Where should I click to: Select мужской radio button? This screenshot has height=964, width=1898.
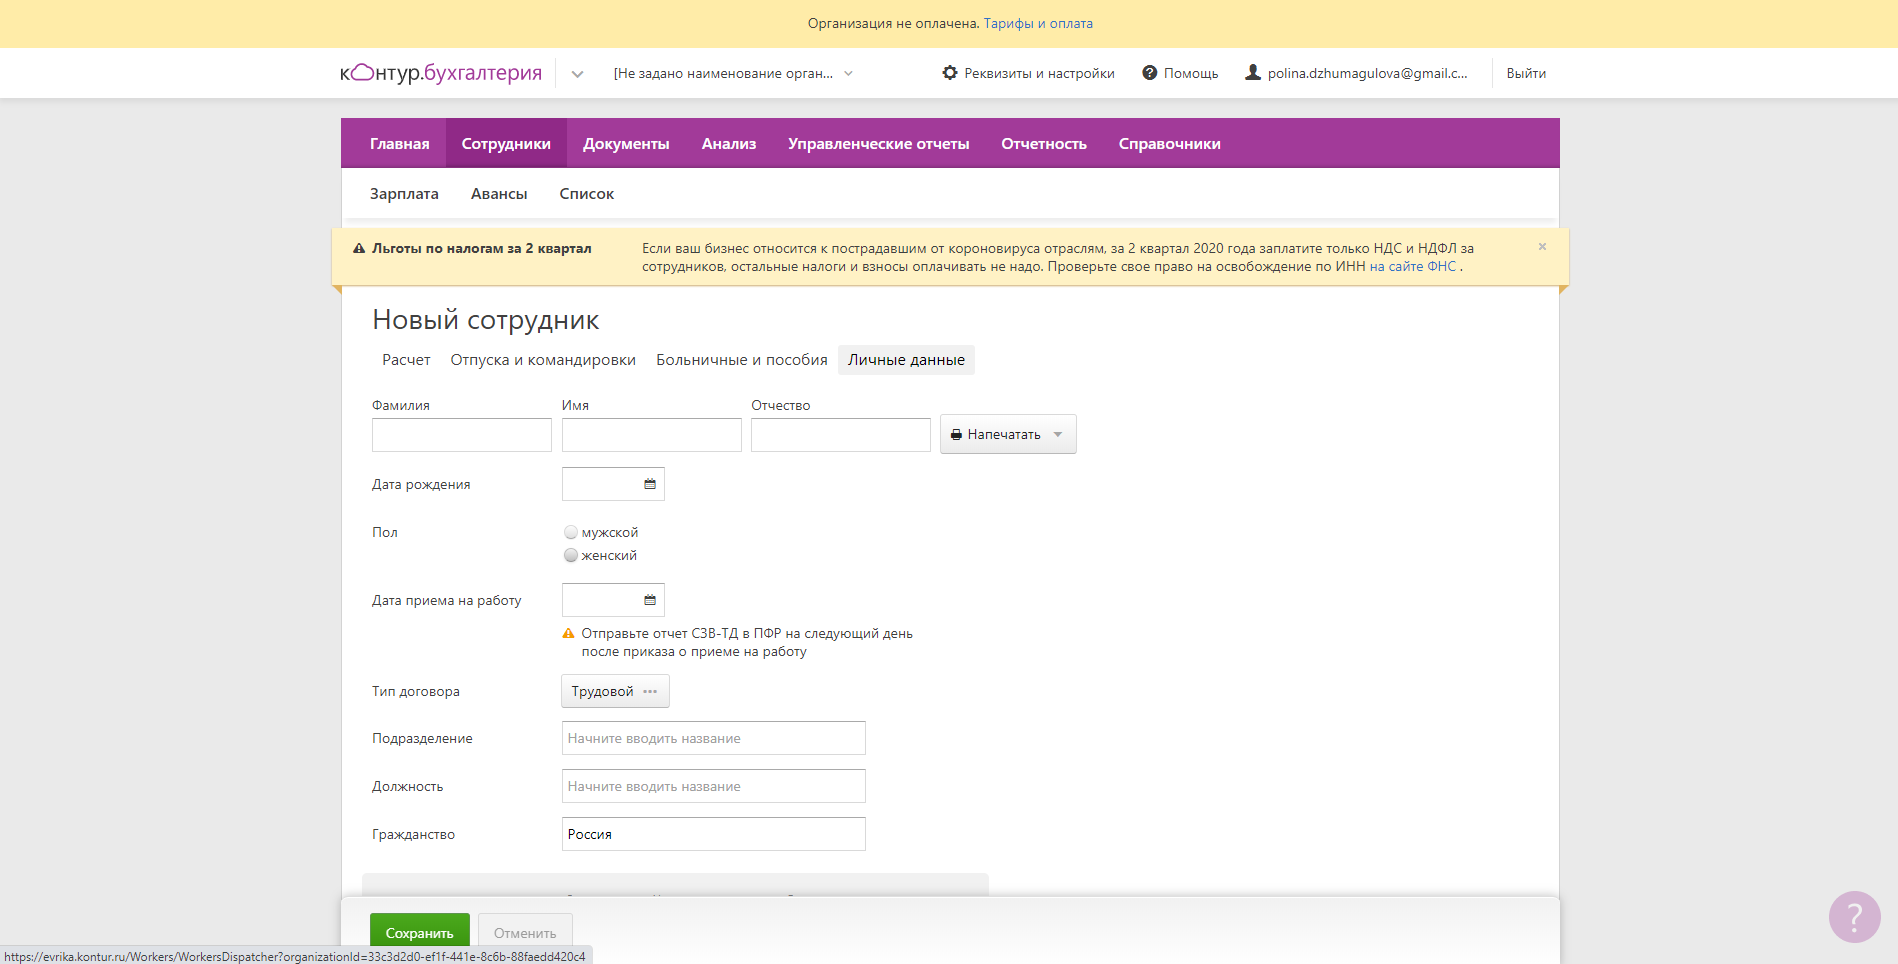tap(571, 532)
